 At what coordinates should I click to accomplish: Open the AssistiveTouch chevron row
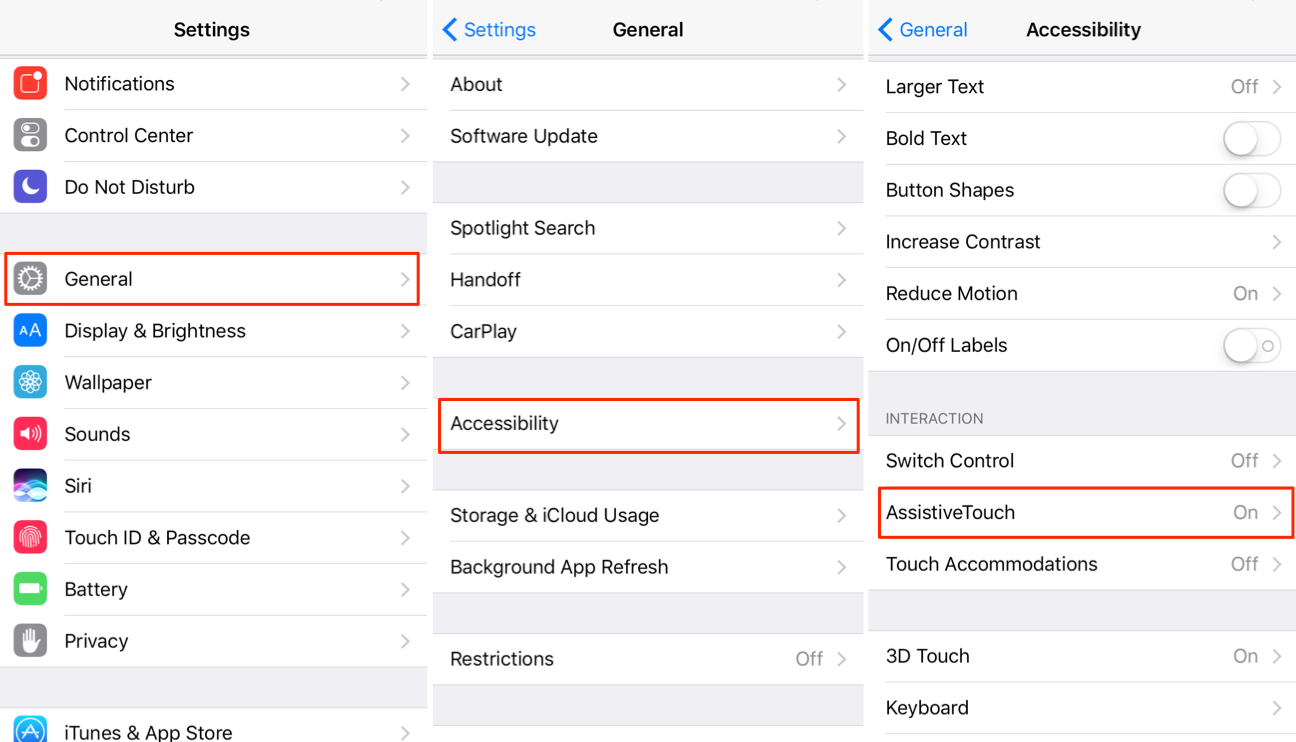[x=1276, y=513]
